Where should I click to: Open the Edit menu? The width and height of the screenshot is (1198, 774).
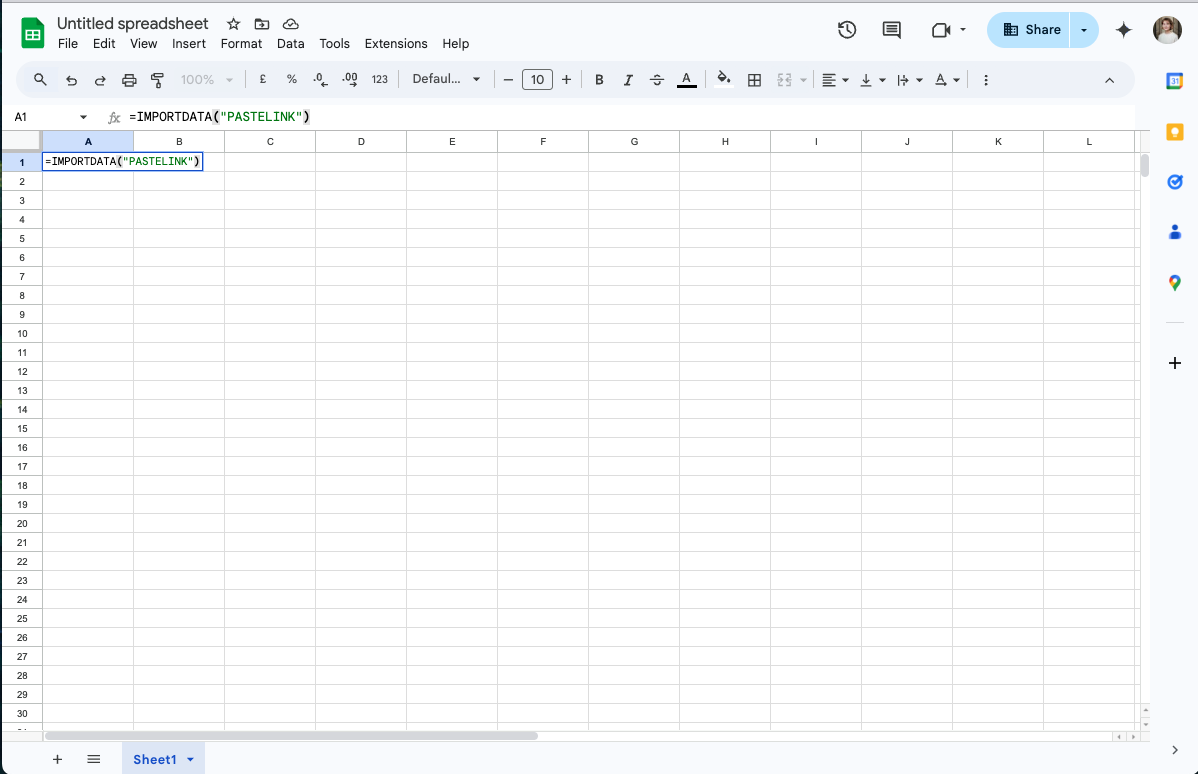pyautogui.click(x=104, y=44)
